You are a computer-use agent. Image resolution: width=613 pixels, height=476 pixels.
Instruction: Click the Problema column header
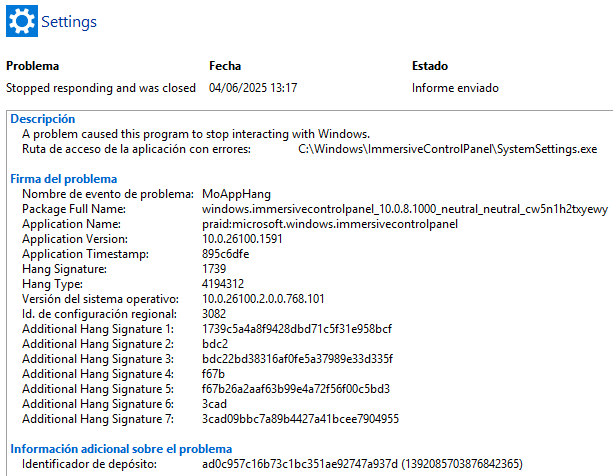(x=32, y=66)
